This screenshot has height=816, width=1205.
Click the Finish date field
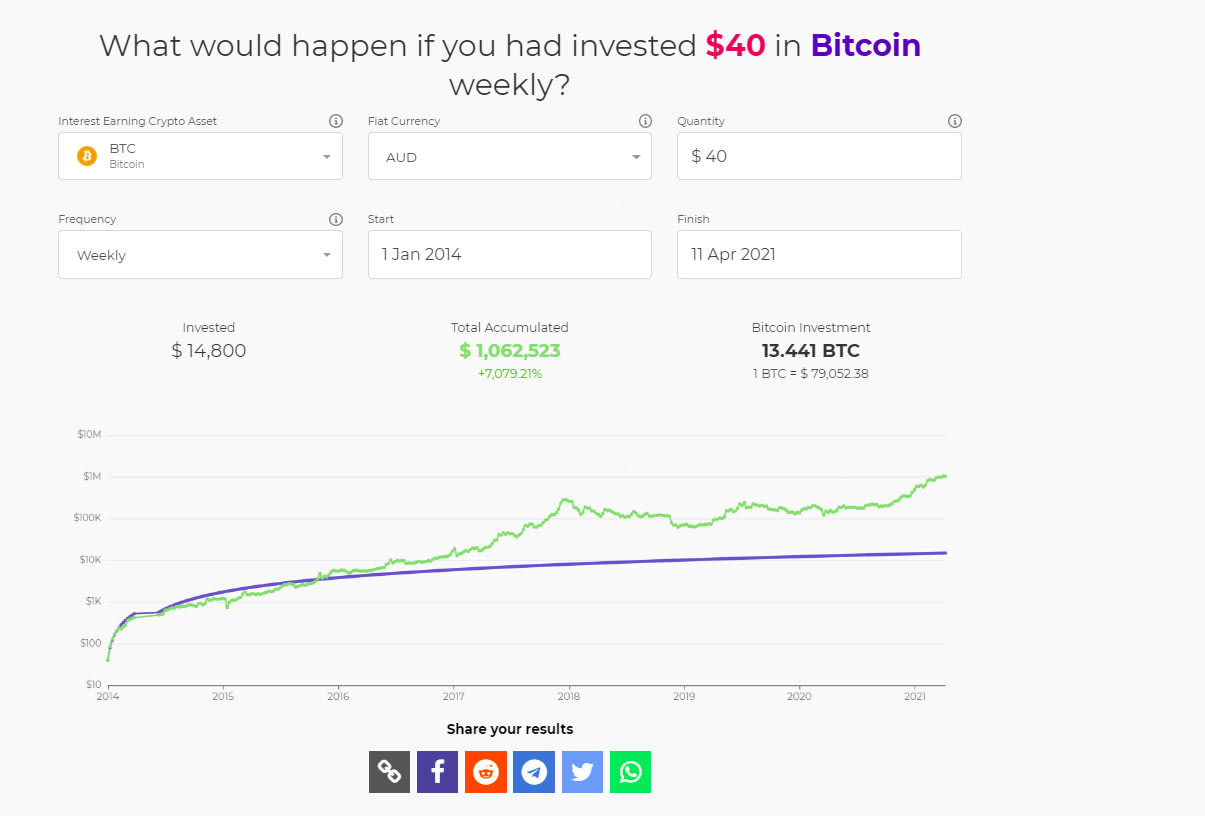(819, 255)
